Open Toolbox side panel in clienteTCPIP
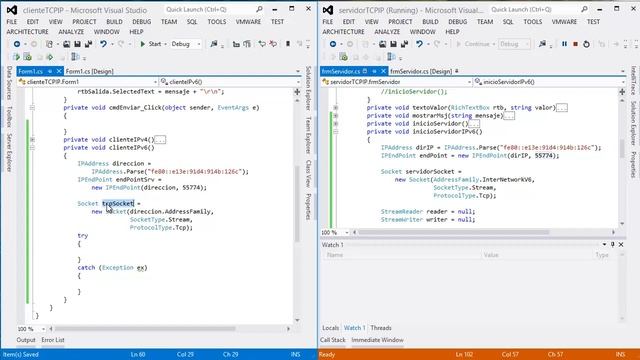This screenshot has height=360, width=640. click(9, 117)
